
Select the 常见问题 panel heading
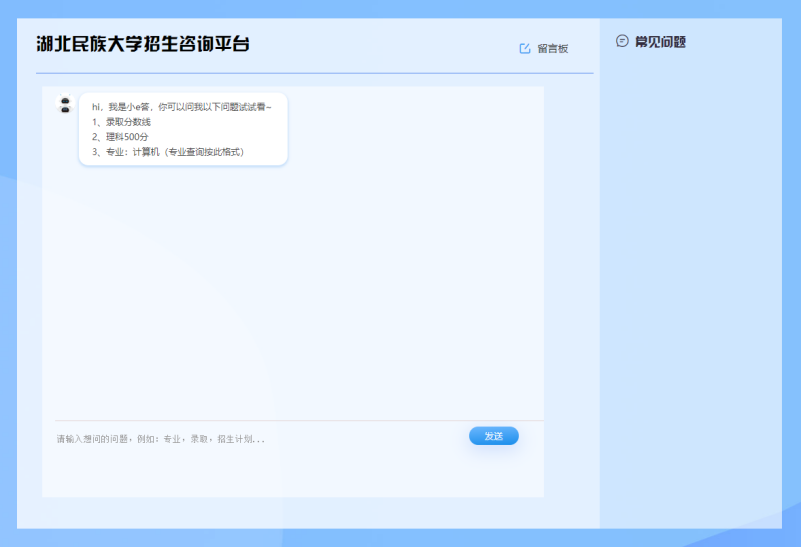(x=660, y=42)
